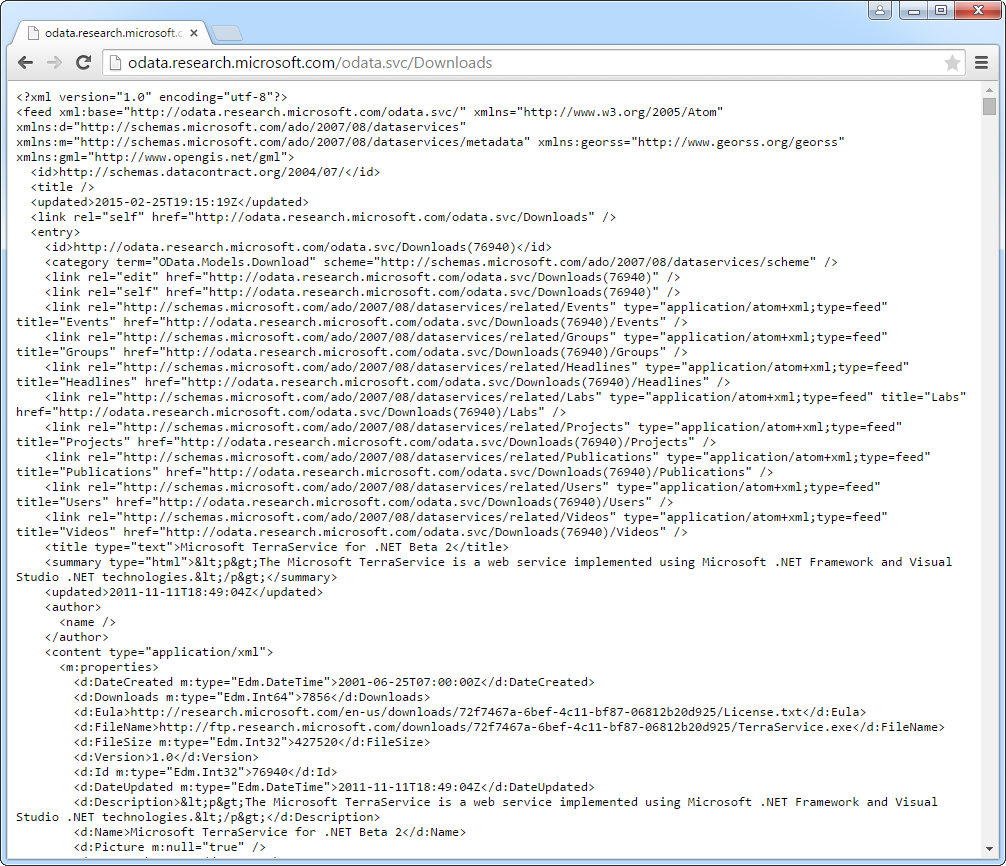Click the vertical scrollbar thumb

[989, 106]
